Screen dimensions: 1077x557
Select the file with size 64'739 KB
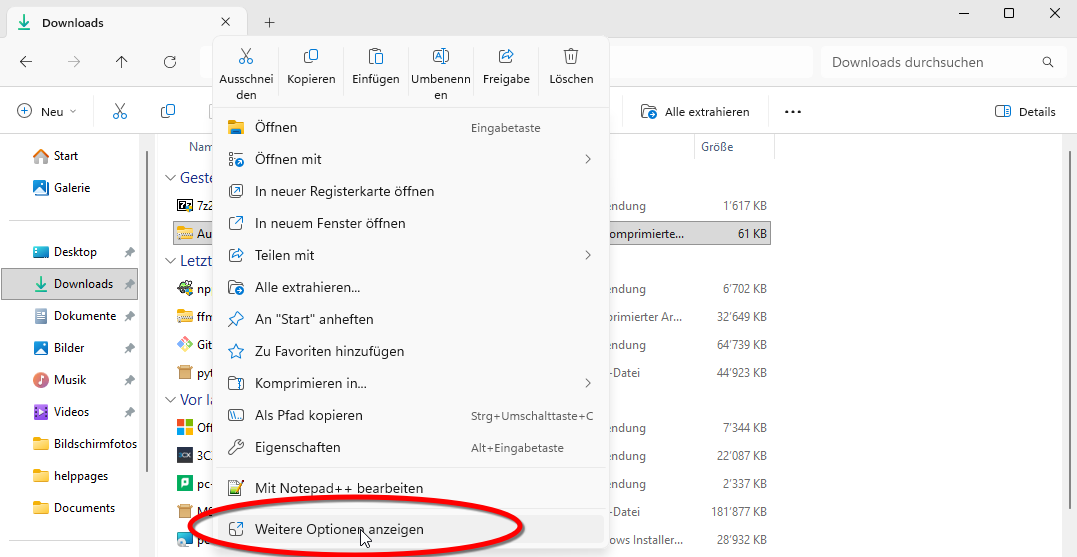[x=471, y=345]
